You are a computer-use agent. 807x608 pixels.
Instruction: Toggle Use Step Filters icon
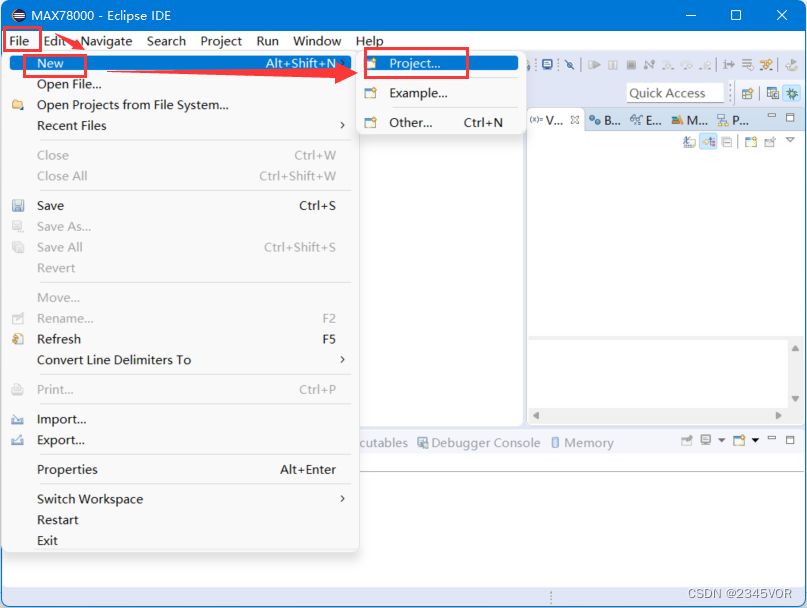click(766, 65)
